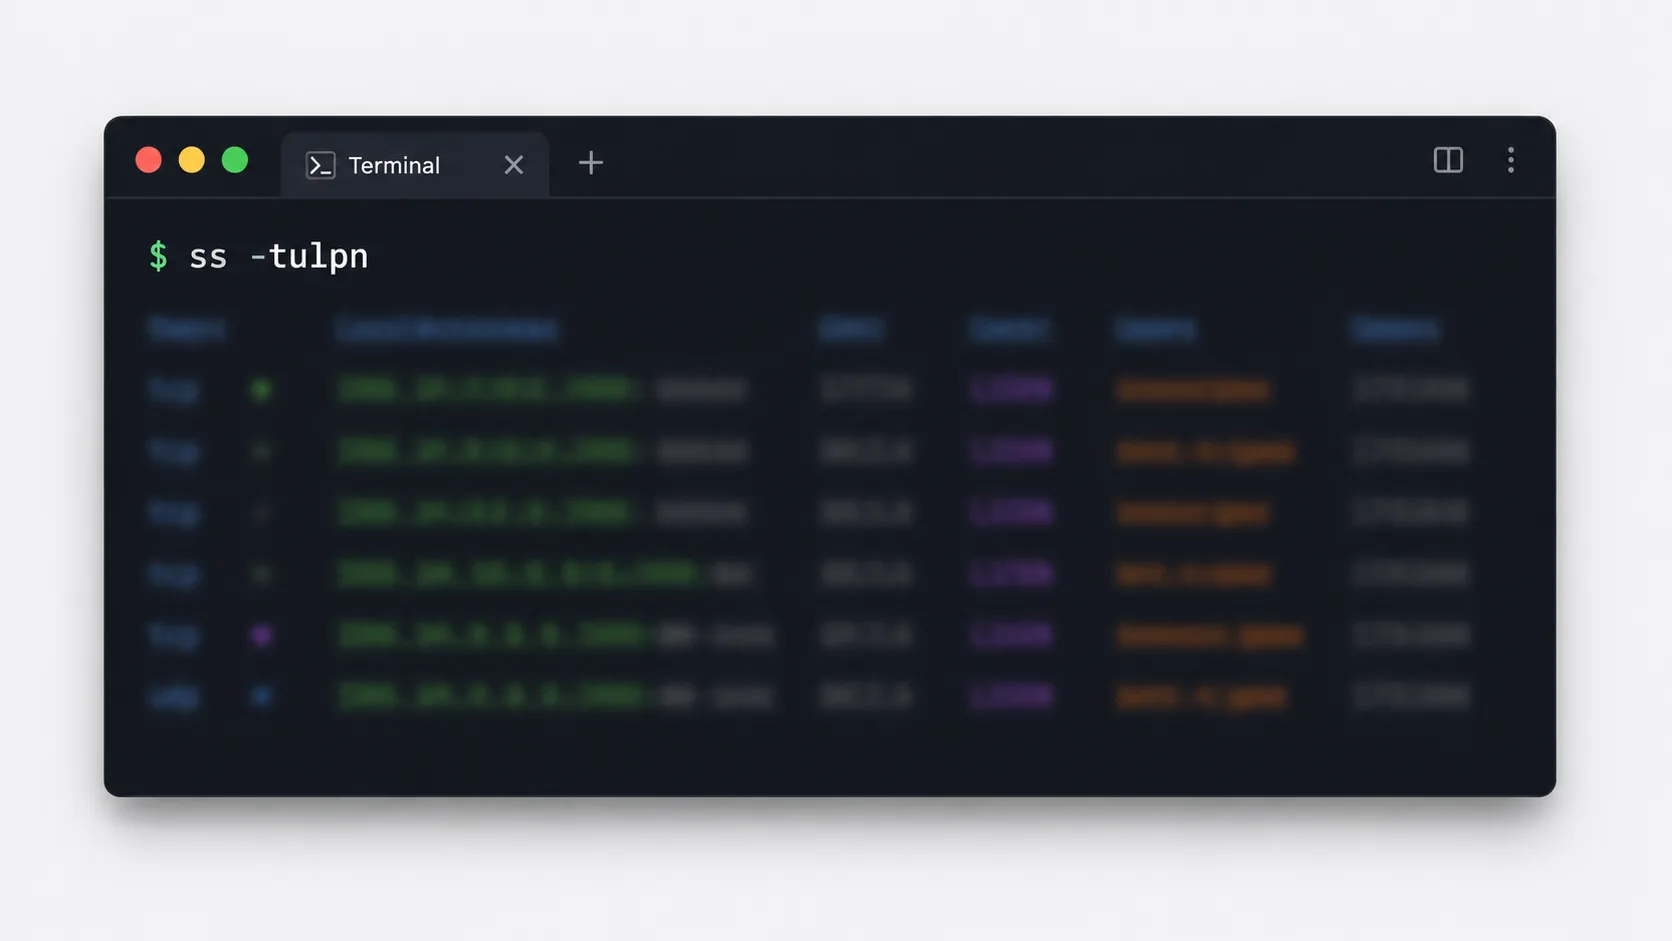This screenshot has width=1672, height=941.
Task: Click the green dollar prompt symbol
Action: [158, 256]
